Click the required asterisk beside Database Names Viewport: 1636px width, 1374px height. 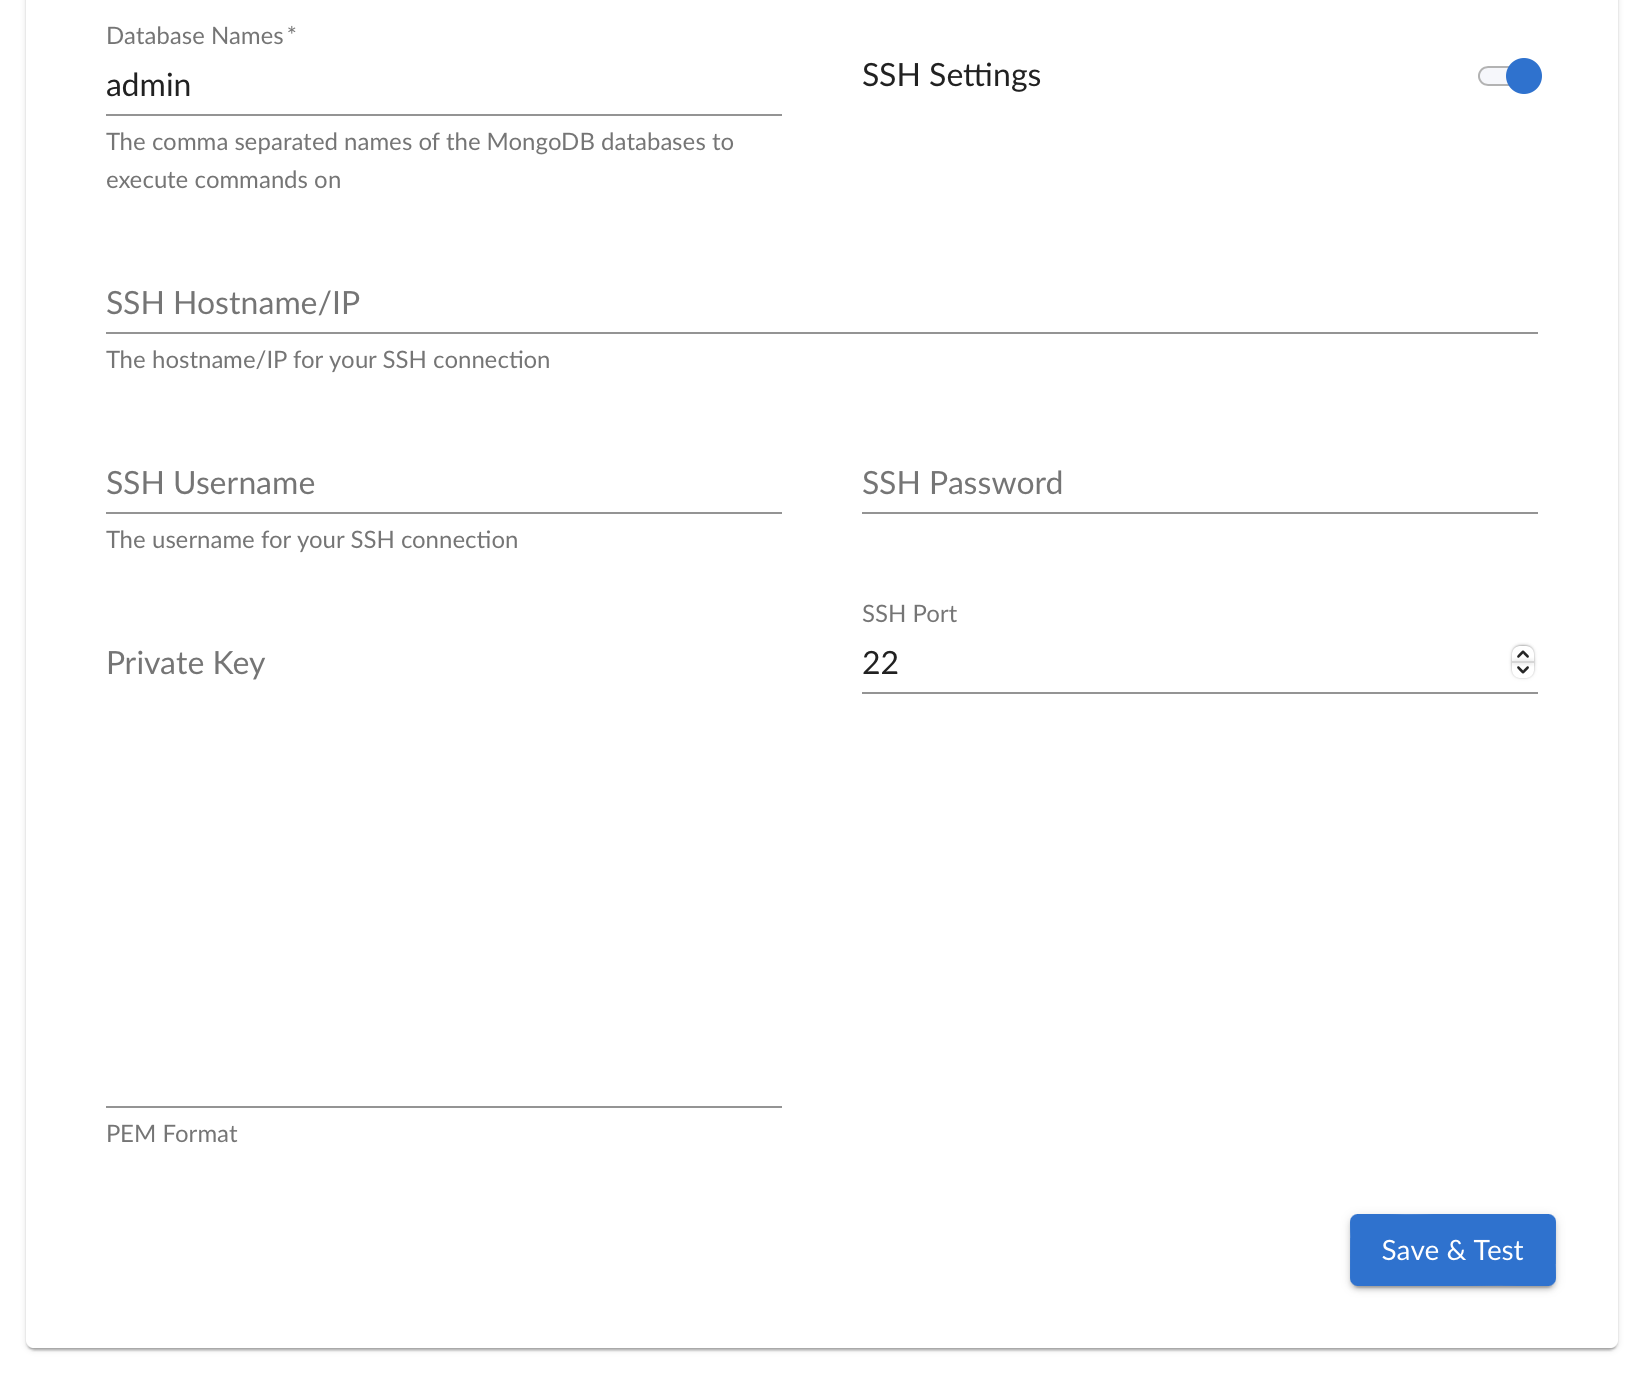(x=291, y=33)
